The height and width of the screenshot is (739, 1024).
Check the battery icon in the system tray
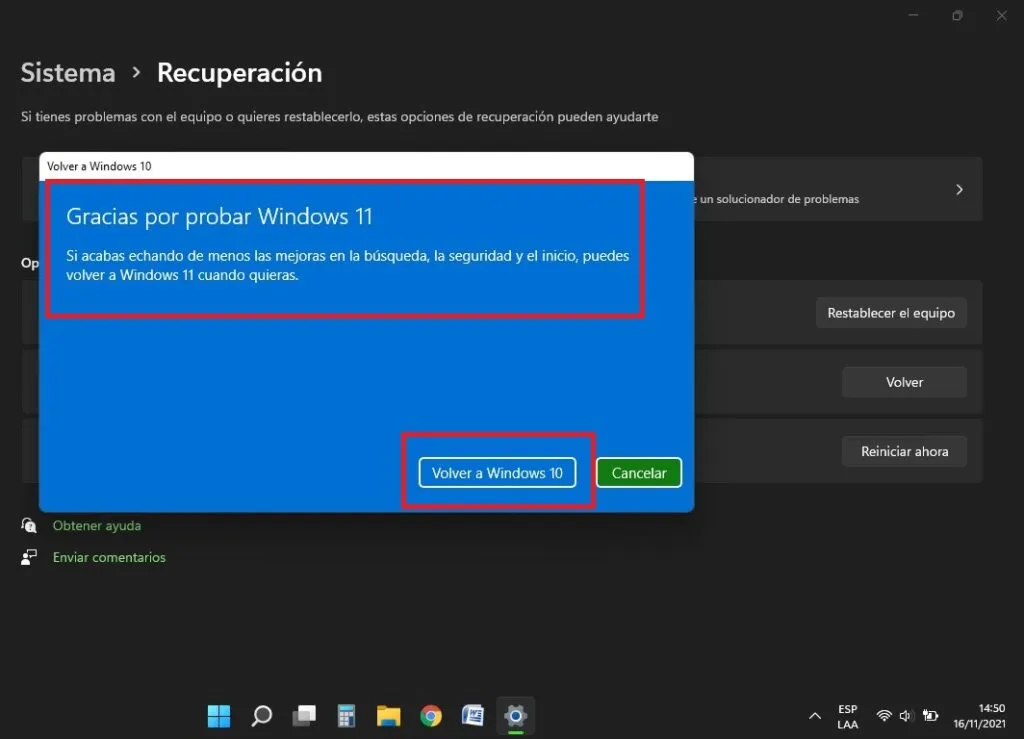coord(930,716)
